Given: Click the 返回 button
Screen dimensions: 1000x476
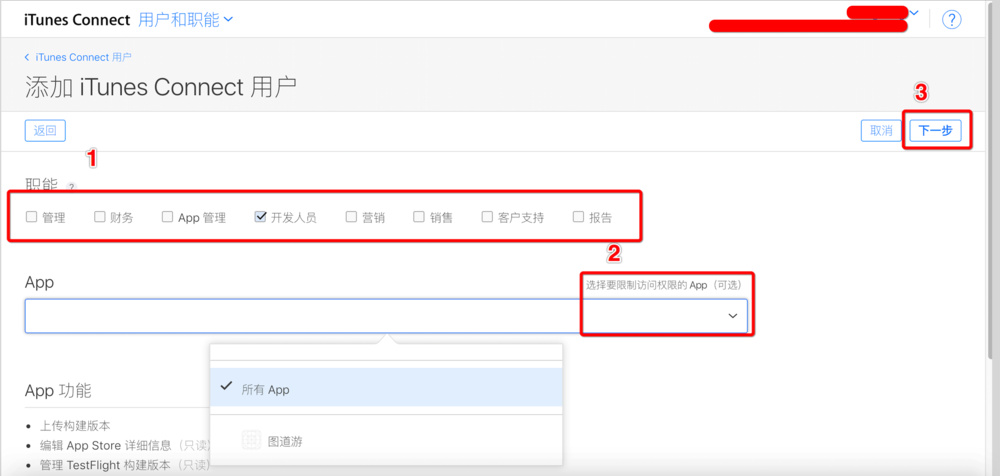Looking at the screenshot, I should 45,131.
